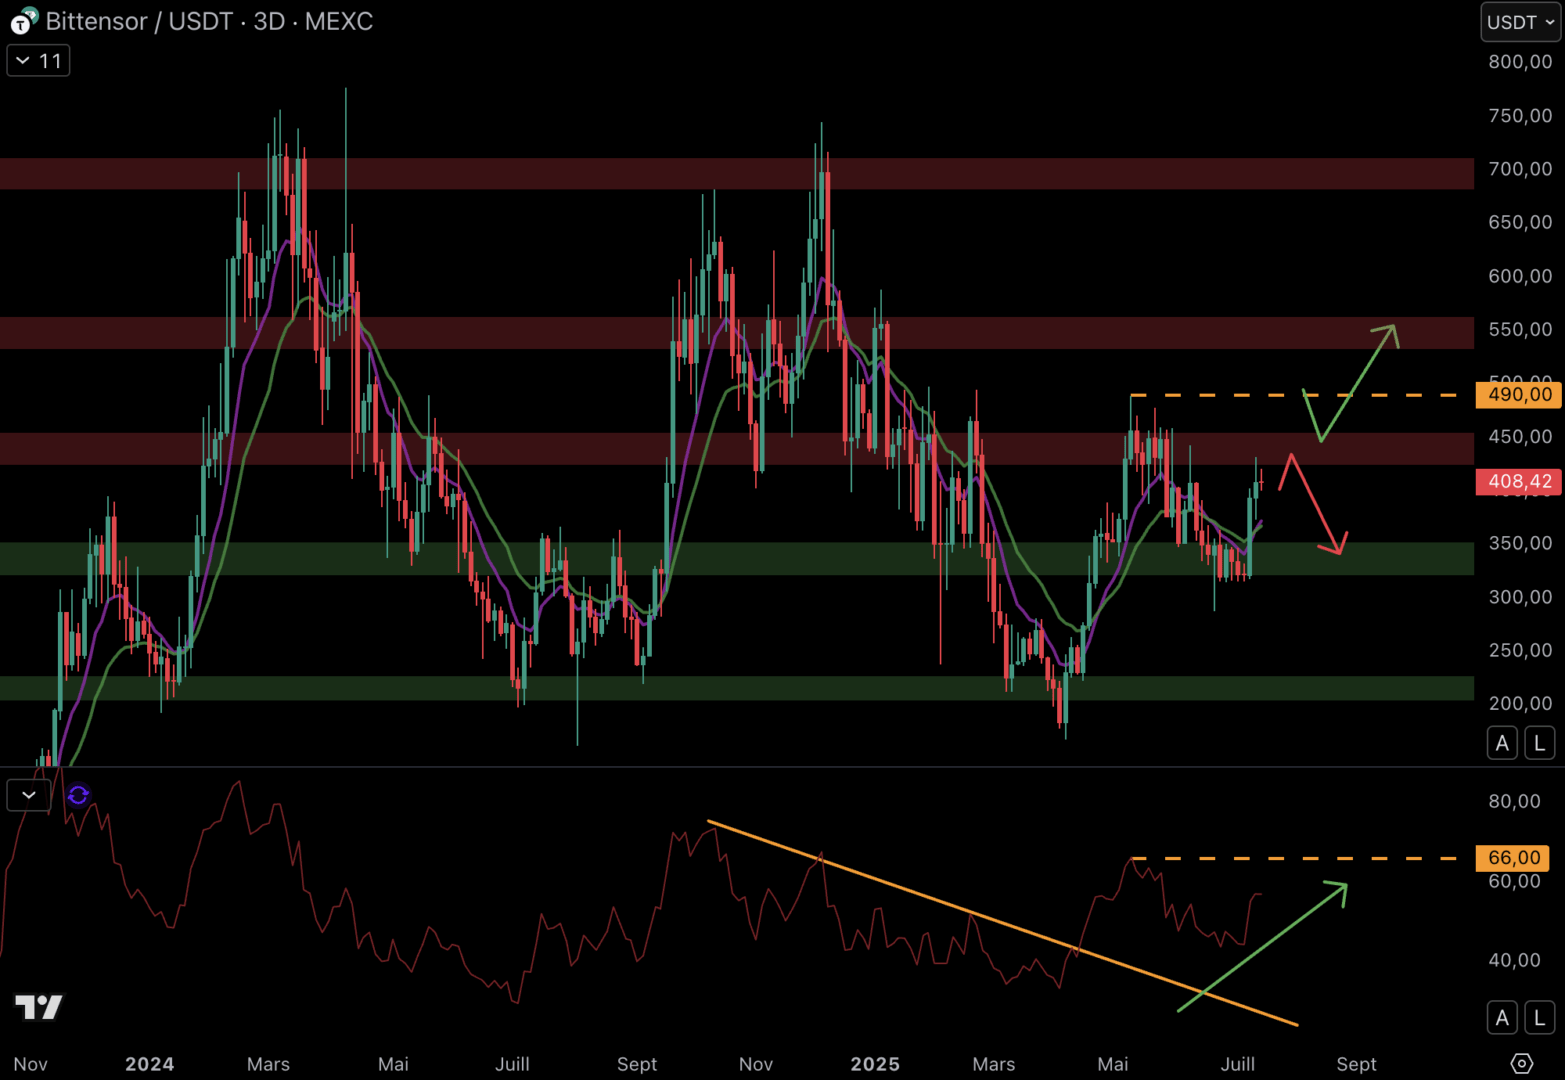The width and height of the screenshot is (1565, 1080).
Task: Click the 2025 label on time axis
Action: (x=875, y=1064)
